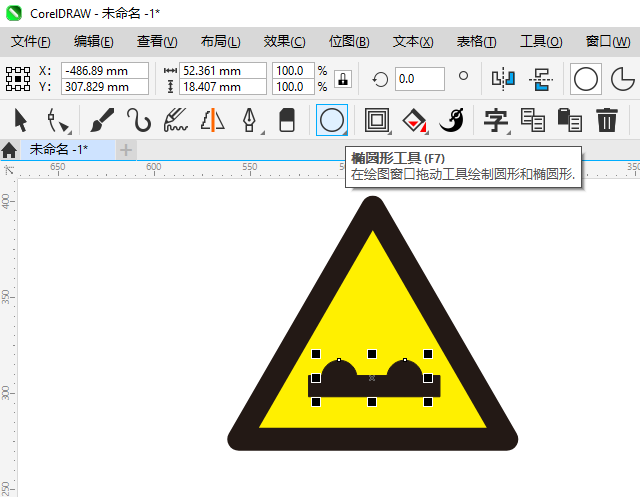The height and width of the screenshot is (497, 640).
Task: Click the black triangle border
Action: click(372, 439)
